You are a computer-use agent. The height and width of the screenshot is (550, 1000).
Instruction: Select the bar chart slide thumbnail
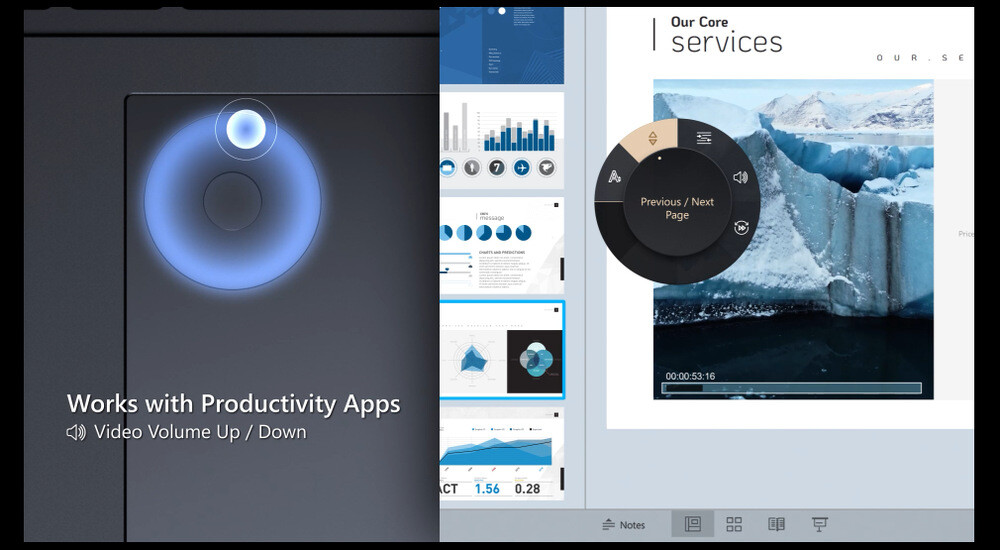click(501, 138)
